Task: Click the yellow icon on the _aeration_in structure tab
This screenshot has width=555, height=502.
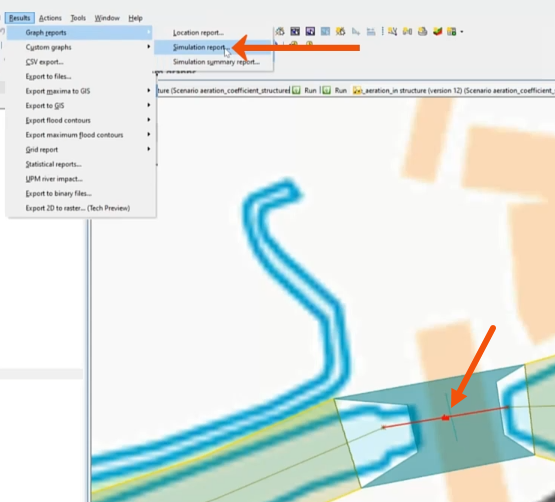Action: coord(357,90)
